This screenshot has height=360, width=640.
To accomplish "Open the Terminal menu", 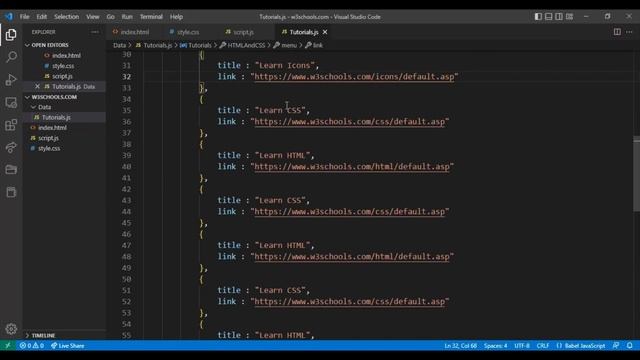I will click(x=151, y=17).
